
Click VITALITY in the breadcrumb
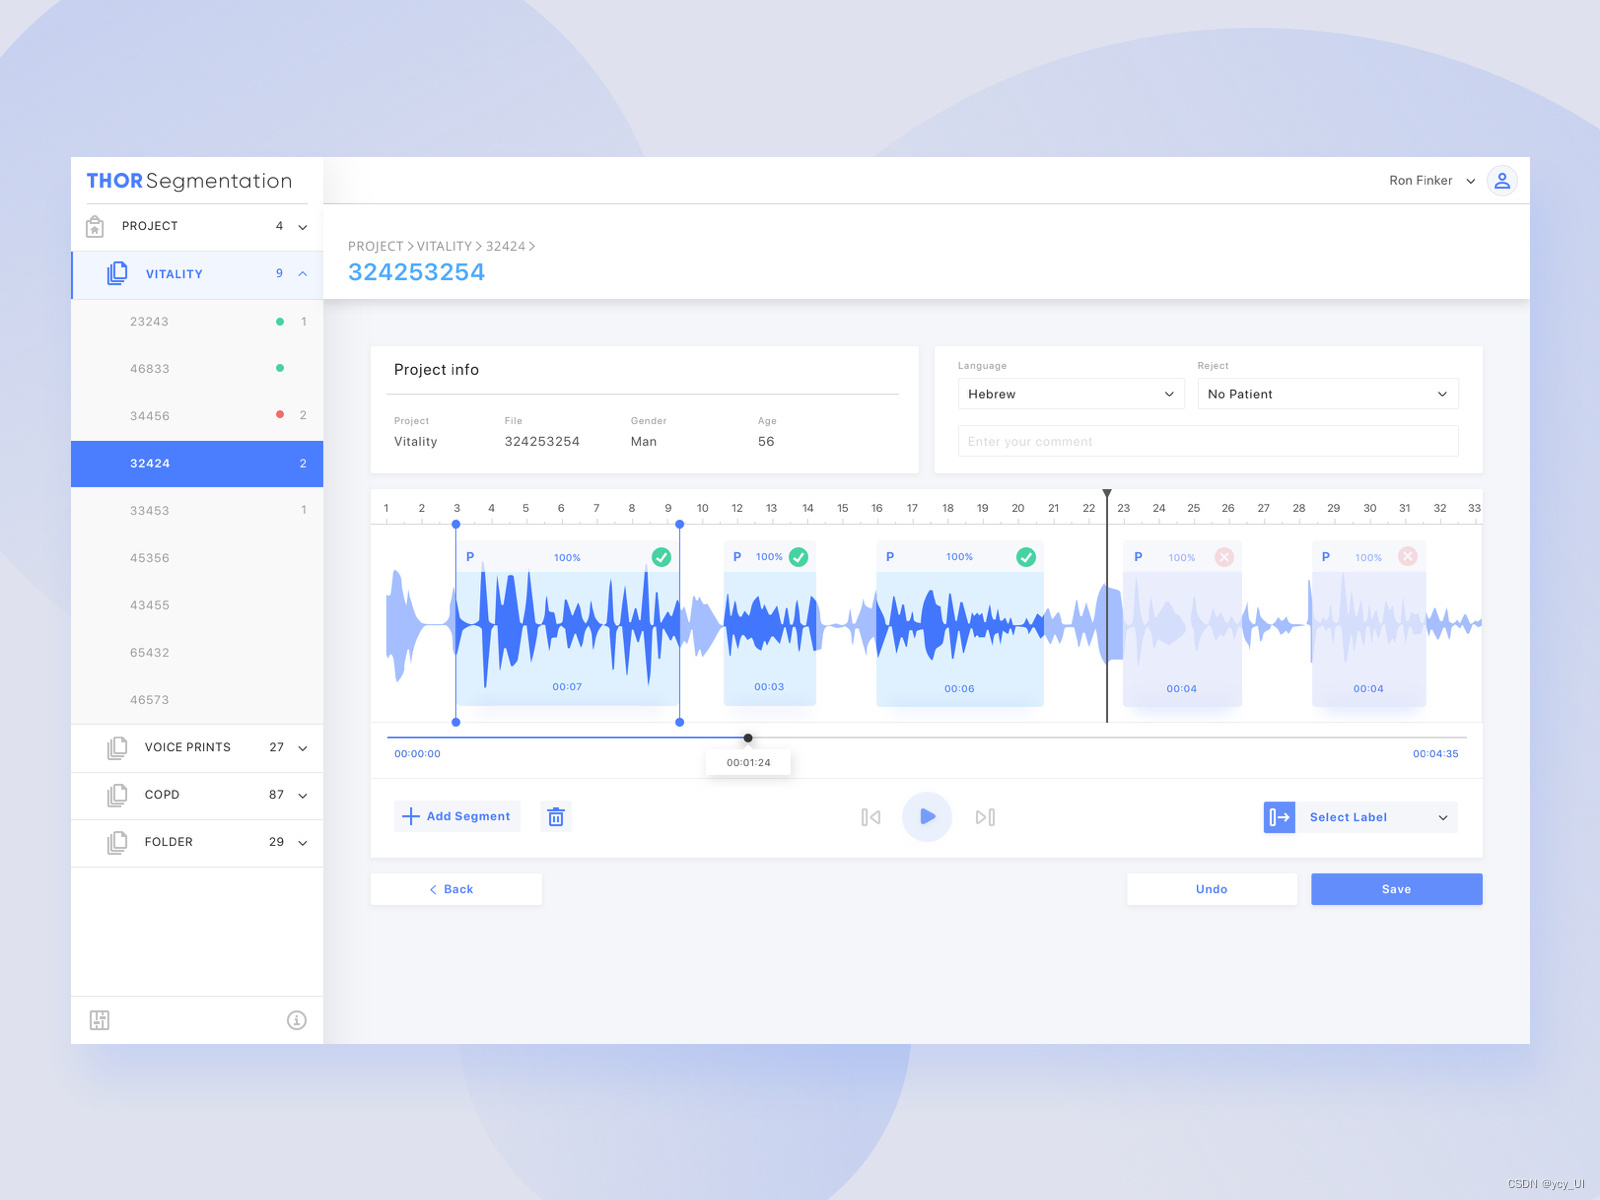click(444, 246)
